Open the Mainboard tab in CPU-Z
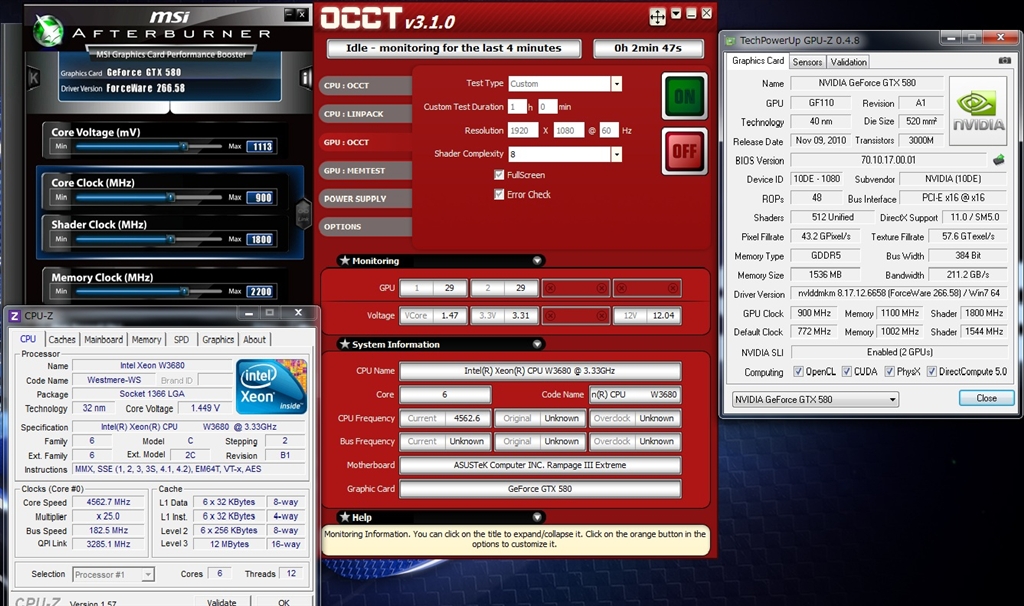The width and height of the screenshot is (1024, 606). tap(104, 340)
